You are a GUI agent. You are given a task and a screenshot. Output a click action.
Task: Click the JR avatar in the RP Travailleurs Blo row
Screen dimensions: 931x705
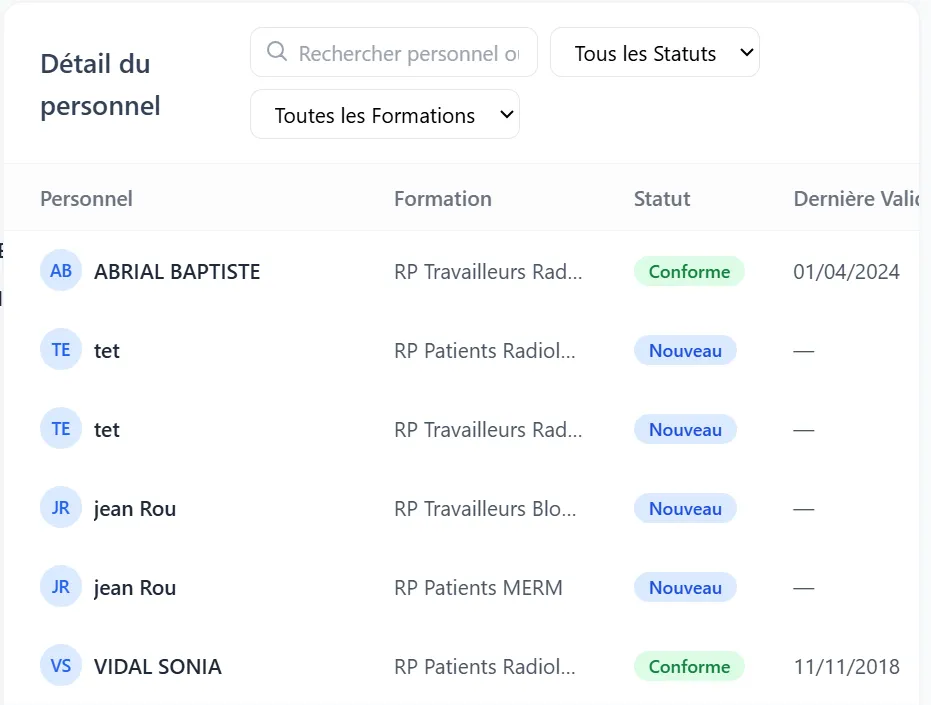[x=61, y=507]
